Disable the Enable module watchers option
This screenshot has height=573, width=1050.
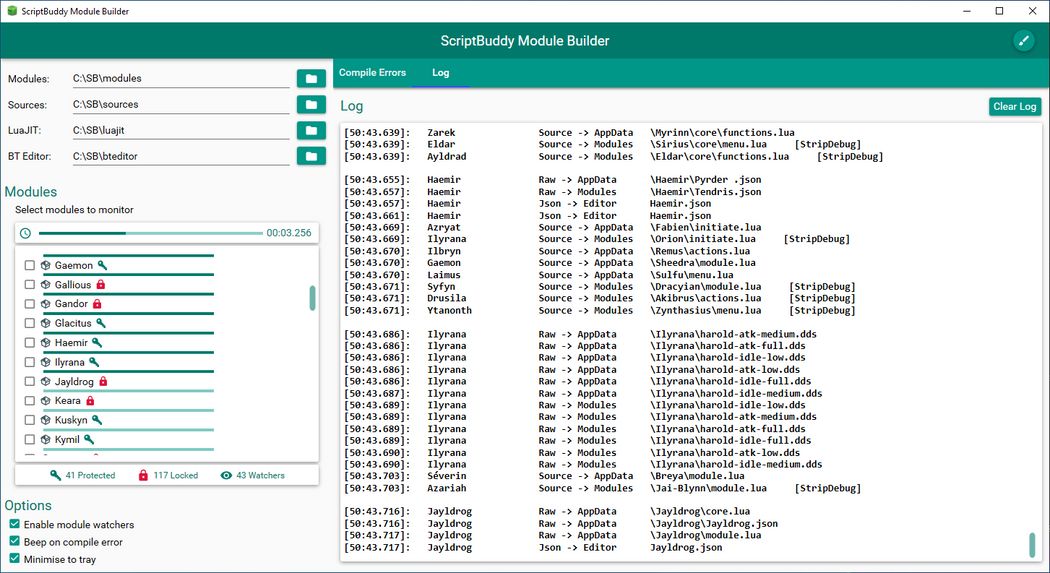click(x=14, y=524)
